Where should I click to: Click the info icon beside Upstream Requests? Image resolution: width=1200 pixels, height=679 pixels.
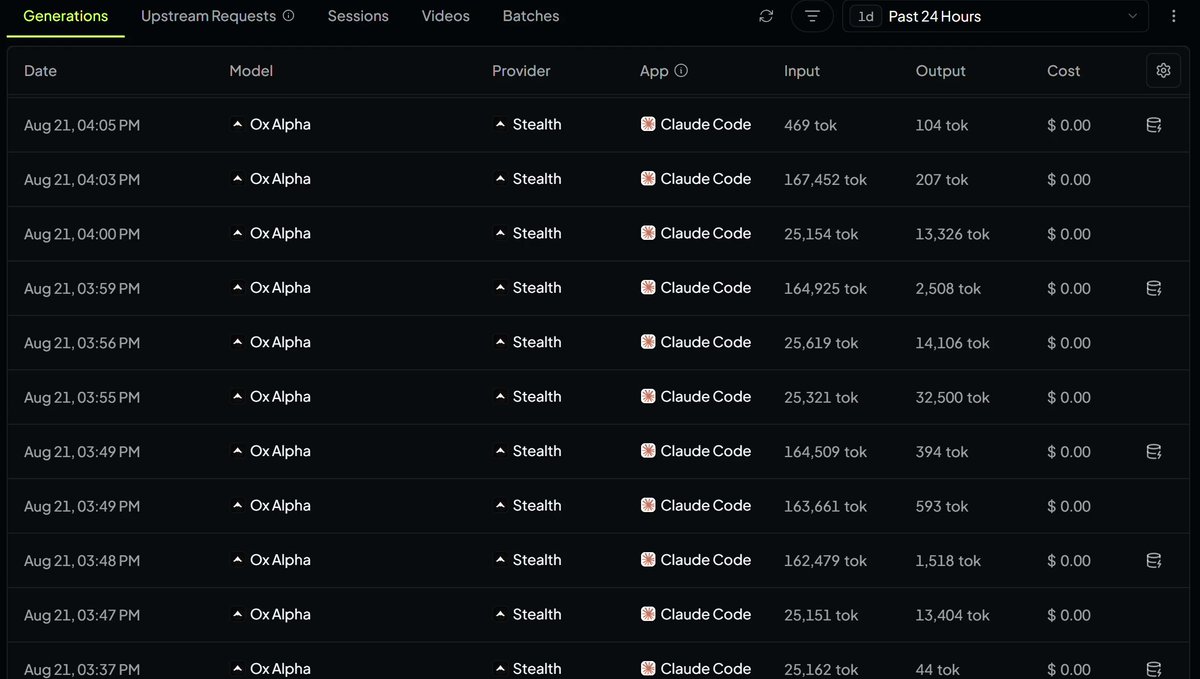click(289, 16)
